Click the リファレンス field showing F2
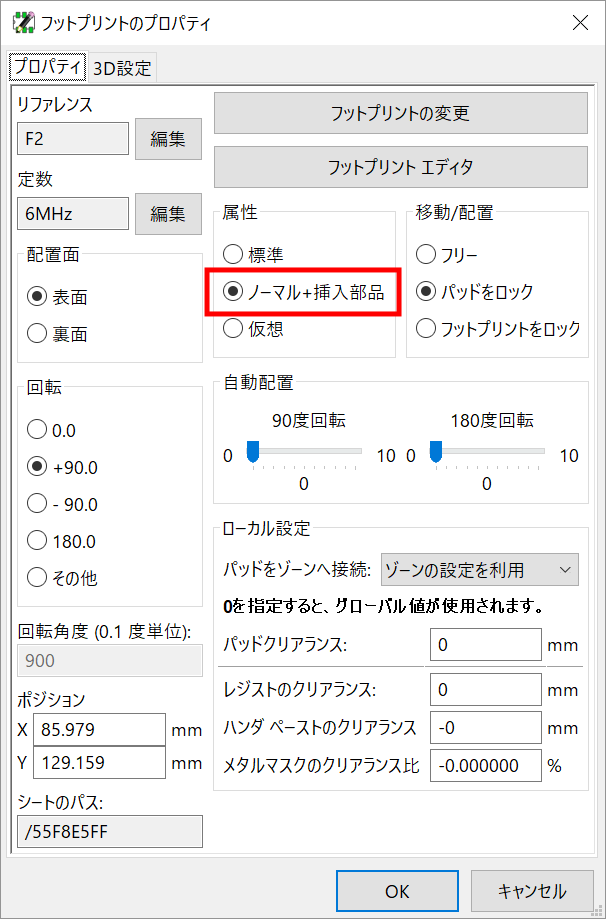Viewport: 606px width, 919px height. [x=73, y=139]
